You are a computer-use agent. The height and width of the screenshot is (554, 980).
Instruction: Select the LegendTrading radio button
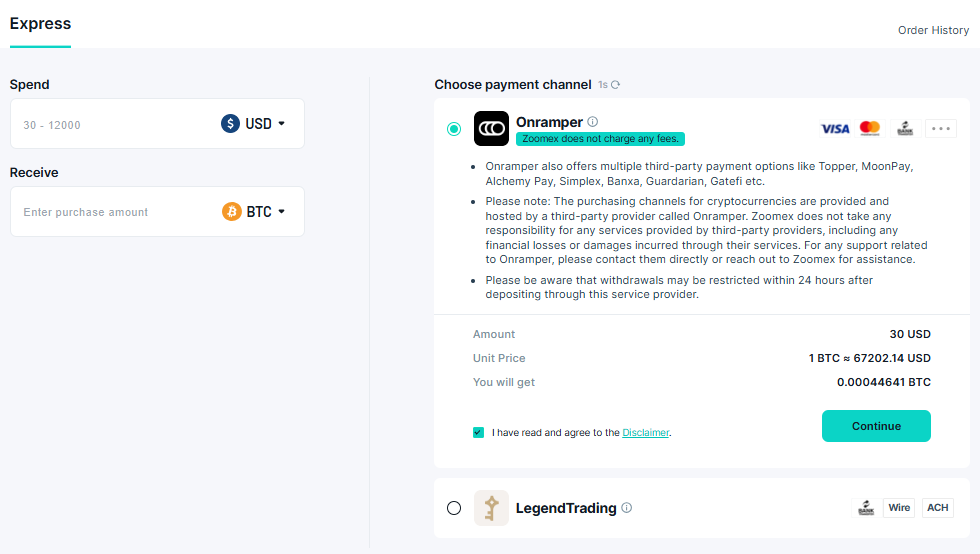[x=454, y=508]
